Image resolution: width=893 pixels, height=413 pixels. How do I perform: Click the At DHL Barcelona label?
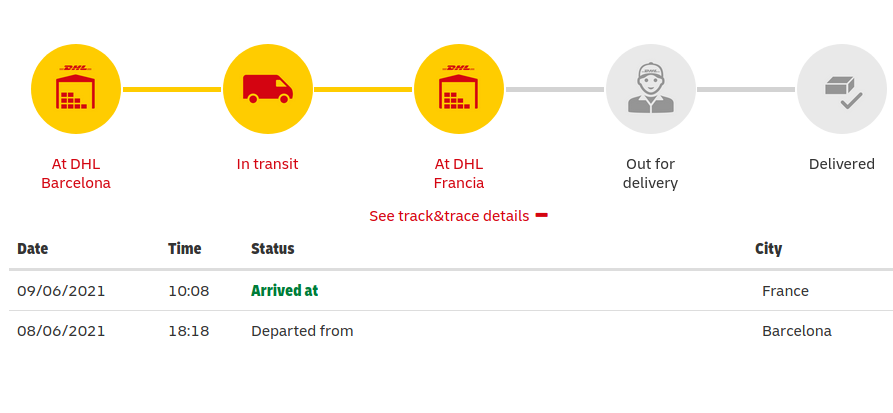tap(76, 174)
